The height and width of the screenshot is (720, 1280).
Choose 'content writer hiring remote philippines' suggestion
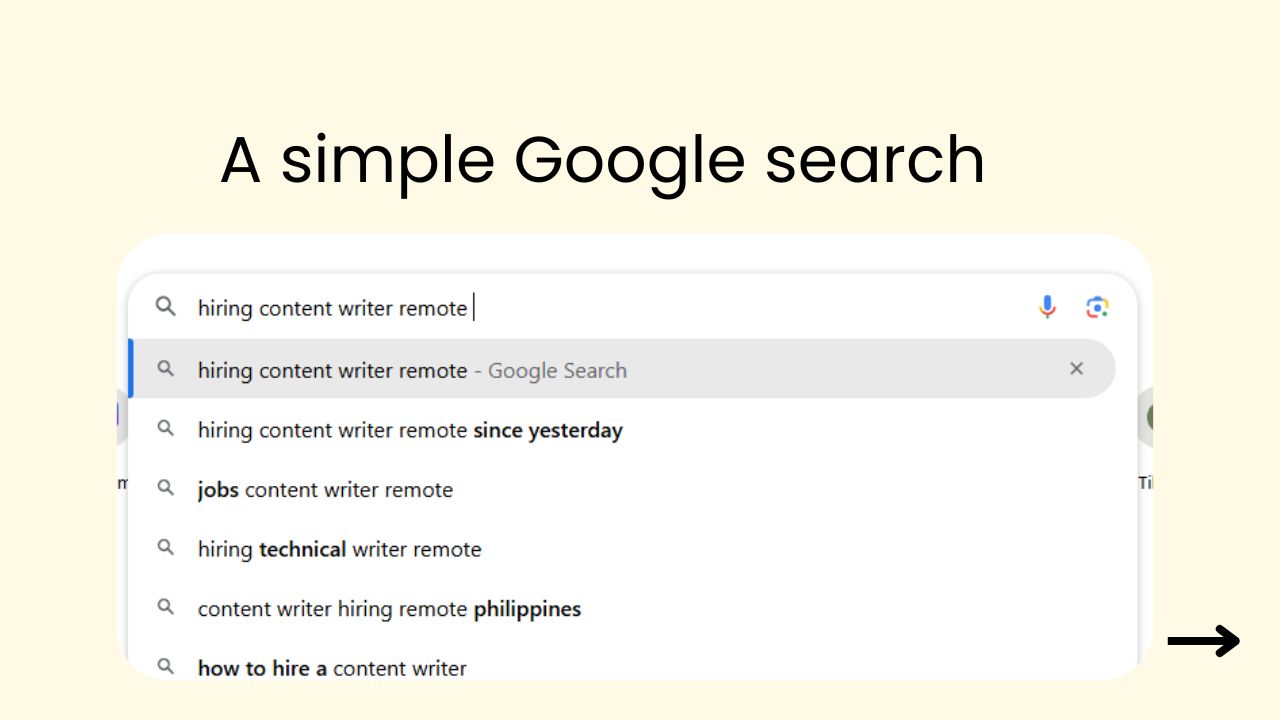(389, 609)
